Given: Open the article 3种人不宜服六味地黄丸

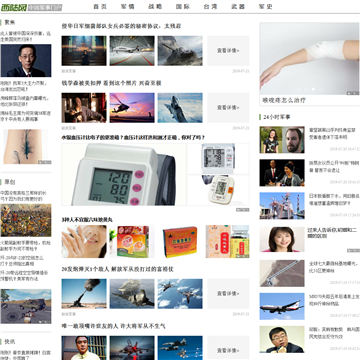Looking at the screenshot, I should point(87,220).
